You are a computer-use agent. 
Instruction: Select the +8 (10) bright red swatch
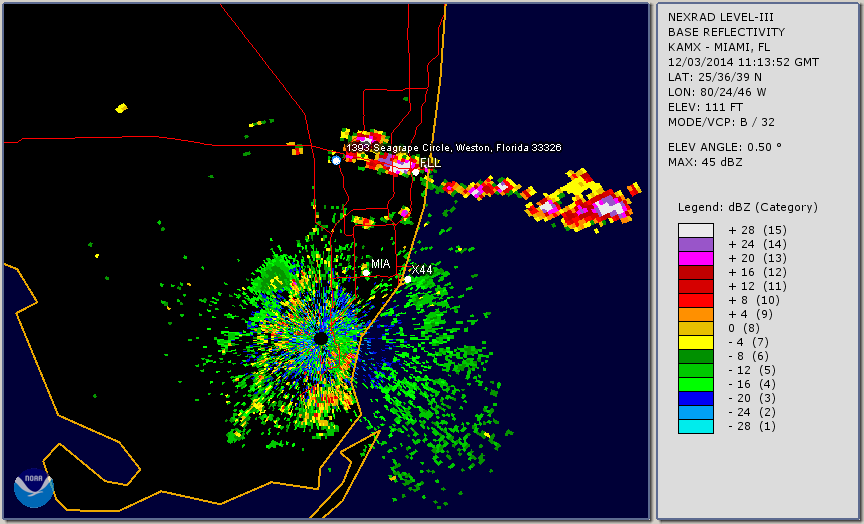coord(696,300)
